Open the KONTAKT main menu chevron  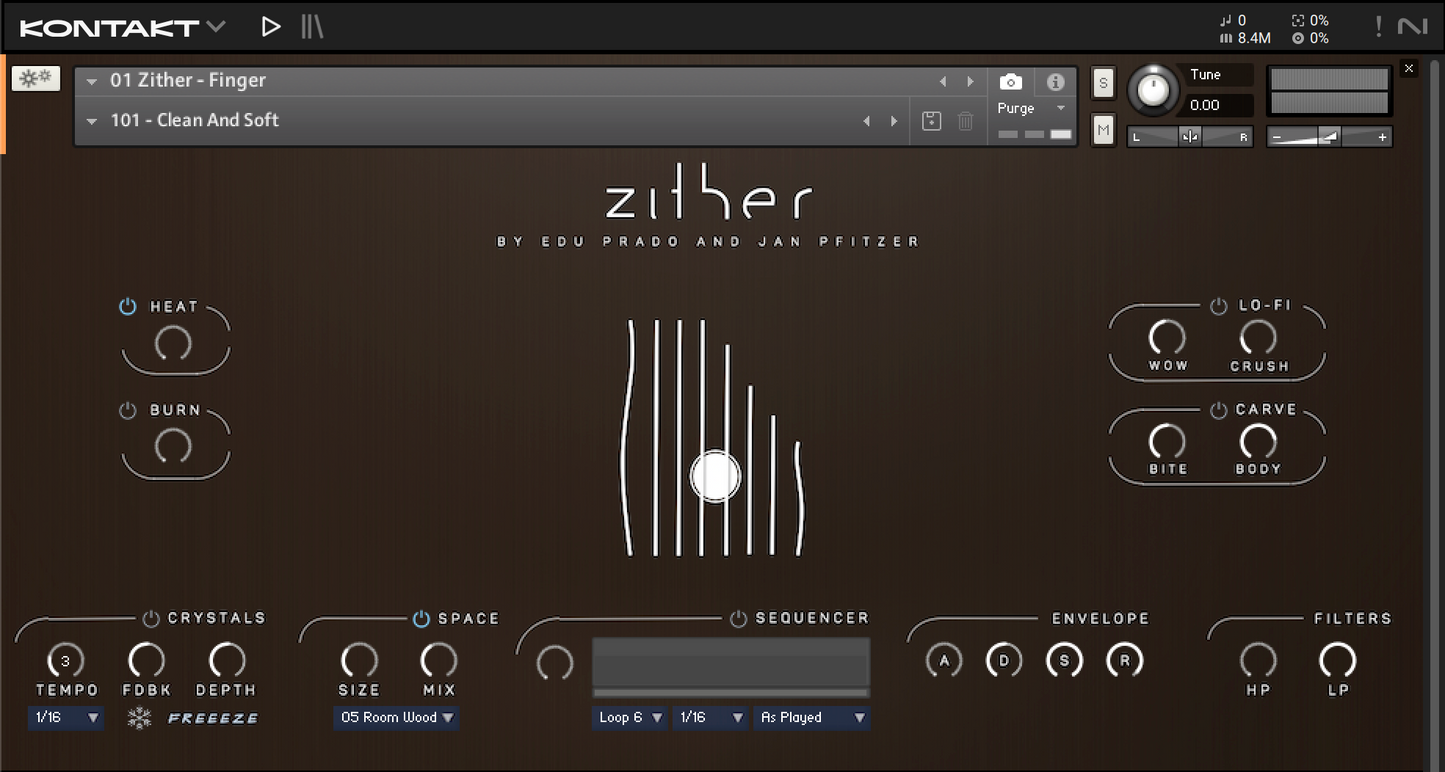point(213,27)
